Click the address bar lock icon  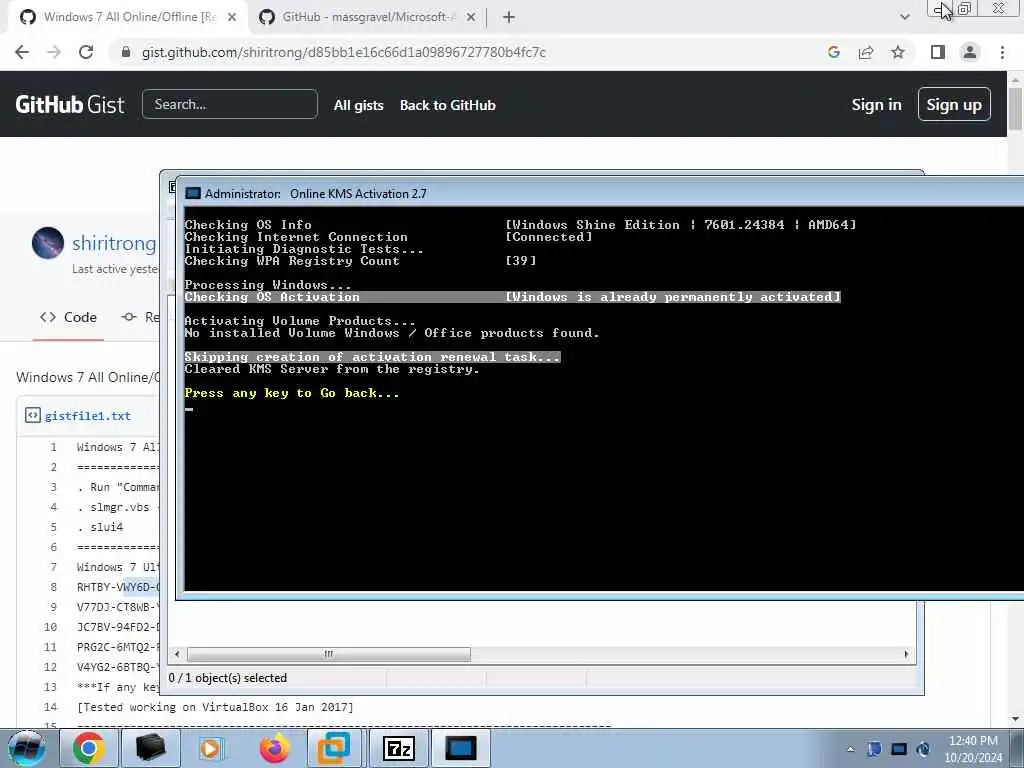pyautogui.click(x=126, y=52)
